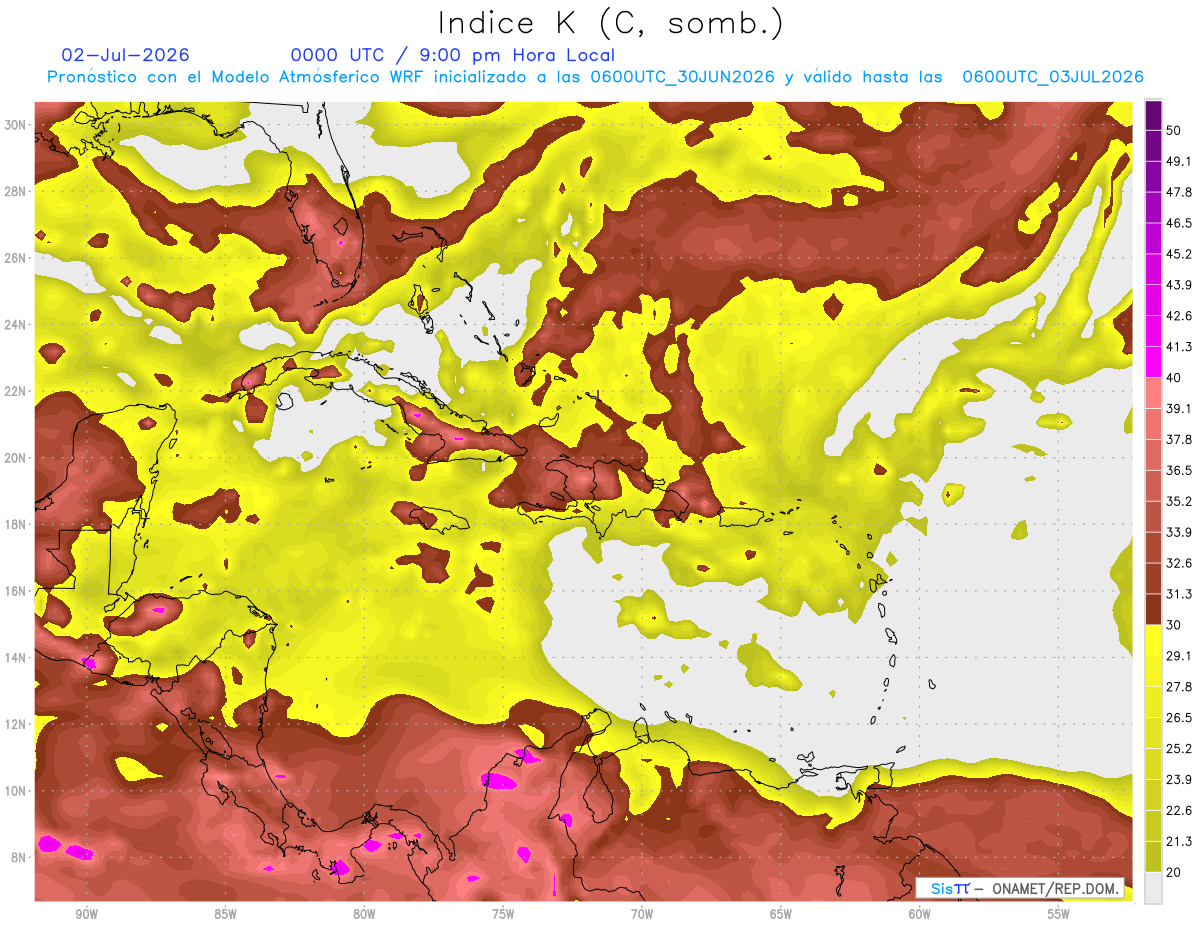Click the "16N" latitude axis label

pyautogui.click(x=15, y=591)
